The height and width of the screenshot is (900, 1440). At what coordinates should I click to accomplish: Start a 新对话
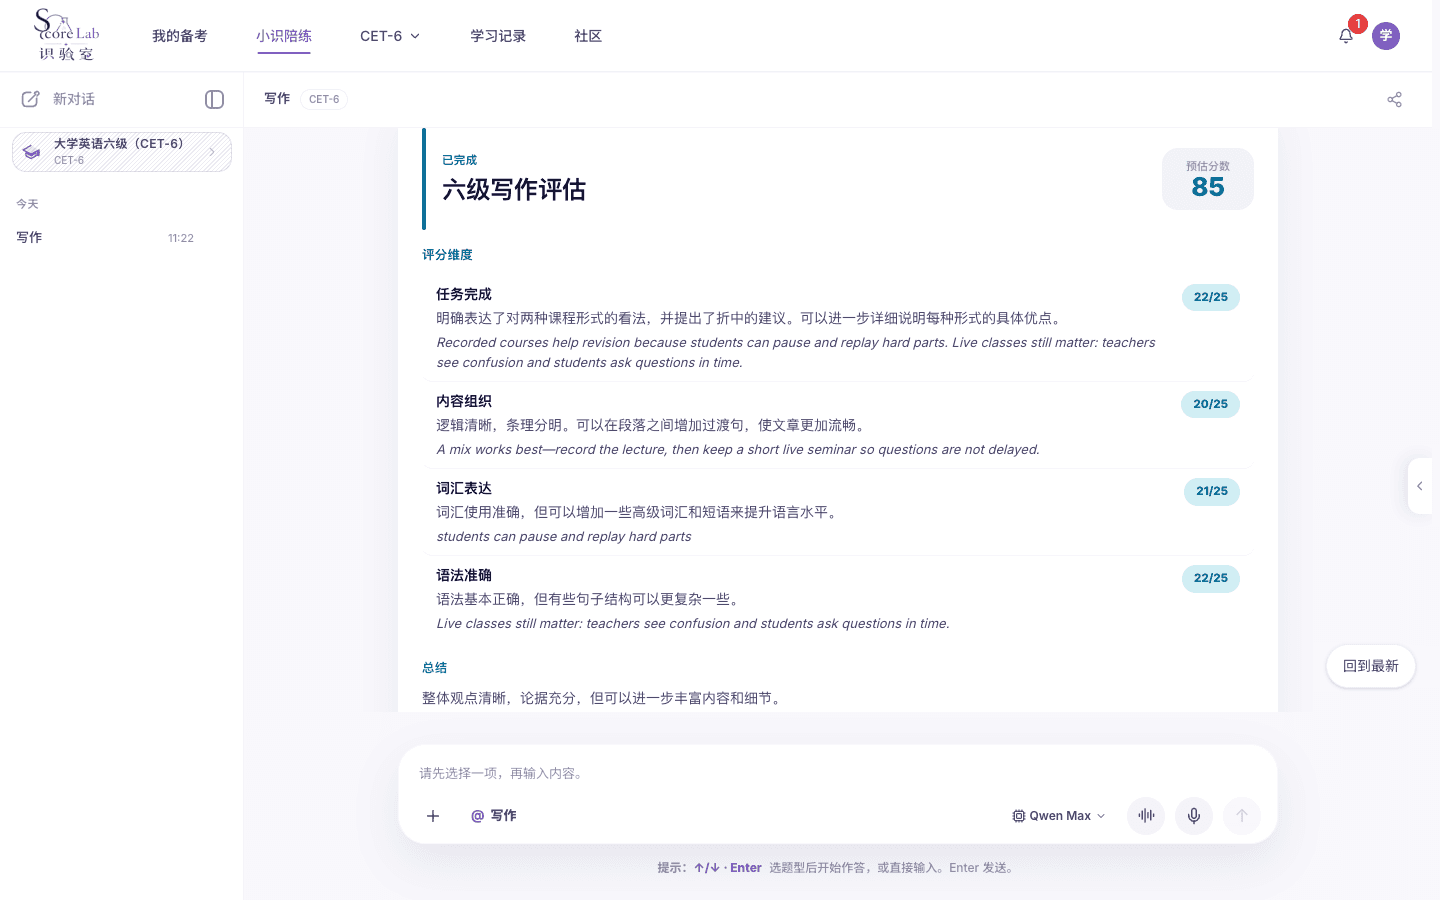pos(74,99)
